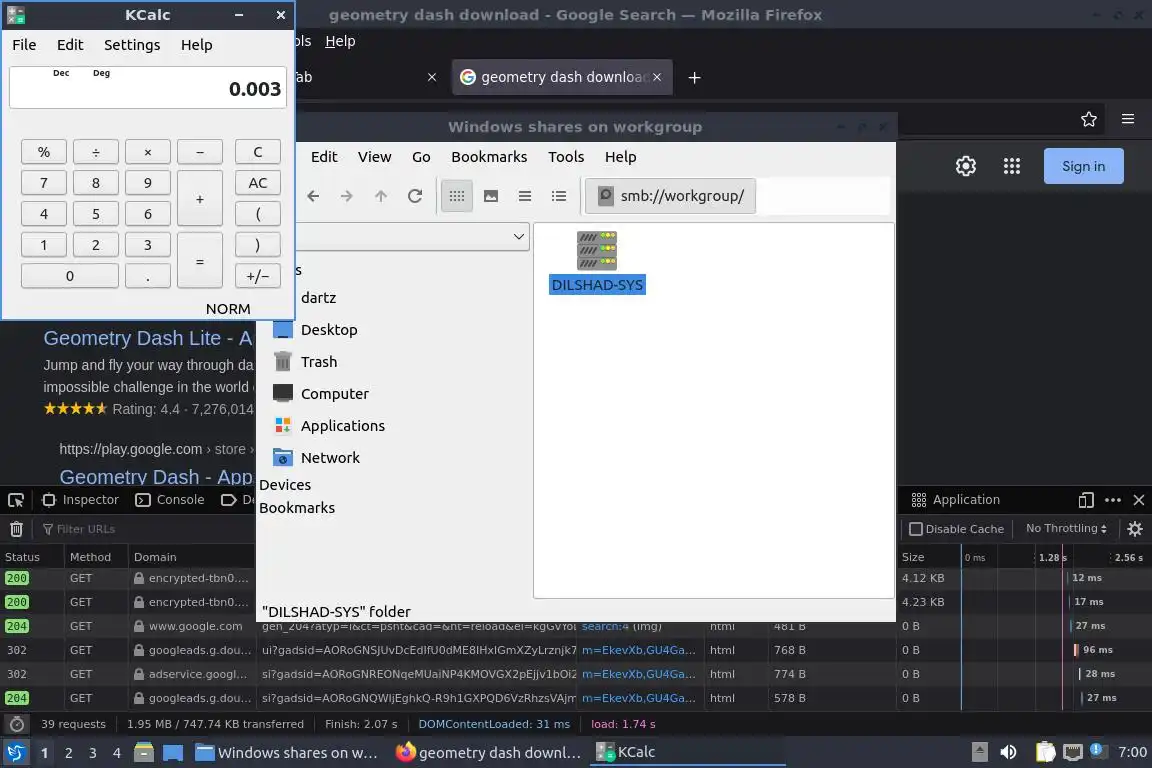Enable the Disable Cache checkbox
The width and height of the screenshot is (1152, 768).
point(916,529)
